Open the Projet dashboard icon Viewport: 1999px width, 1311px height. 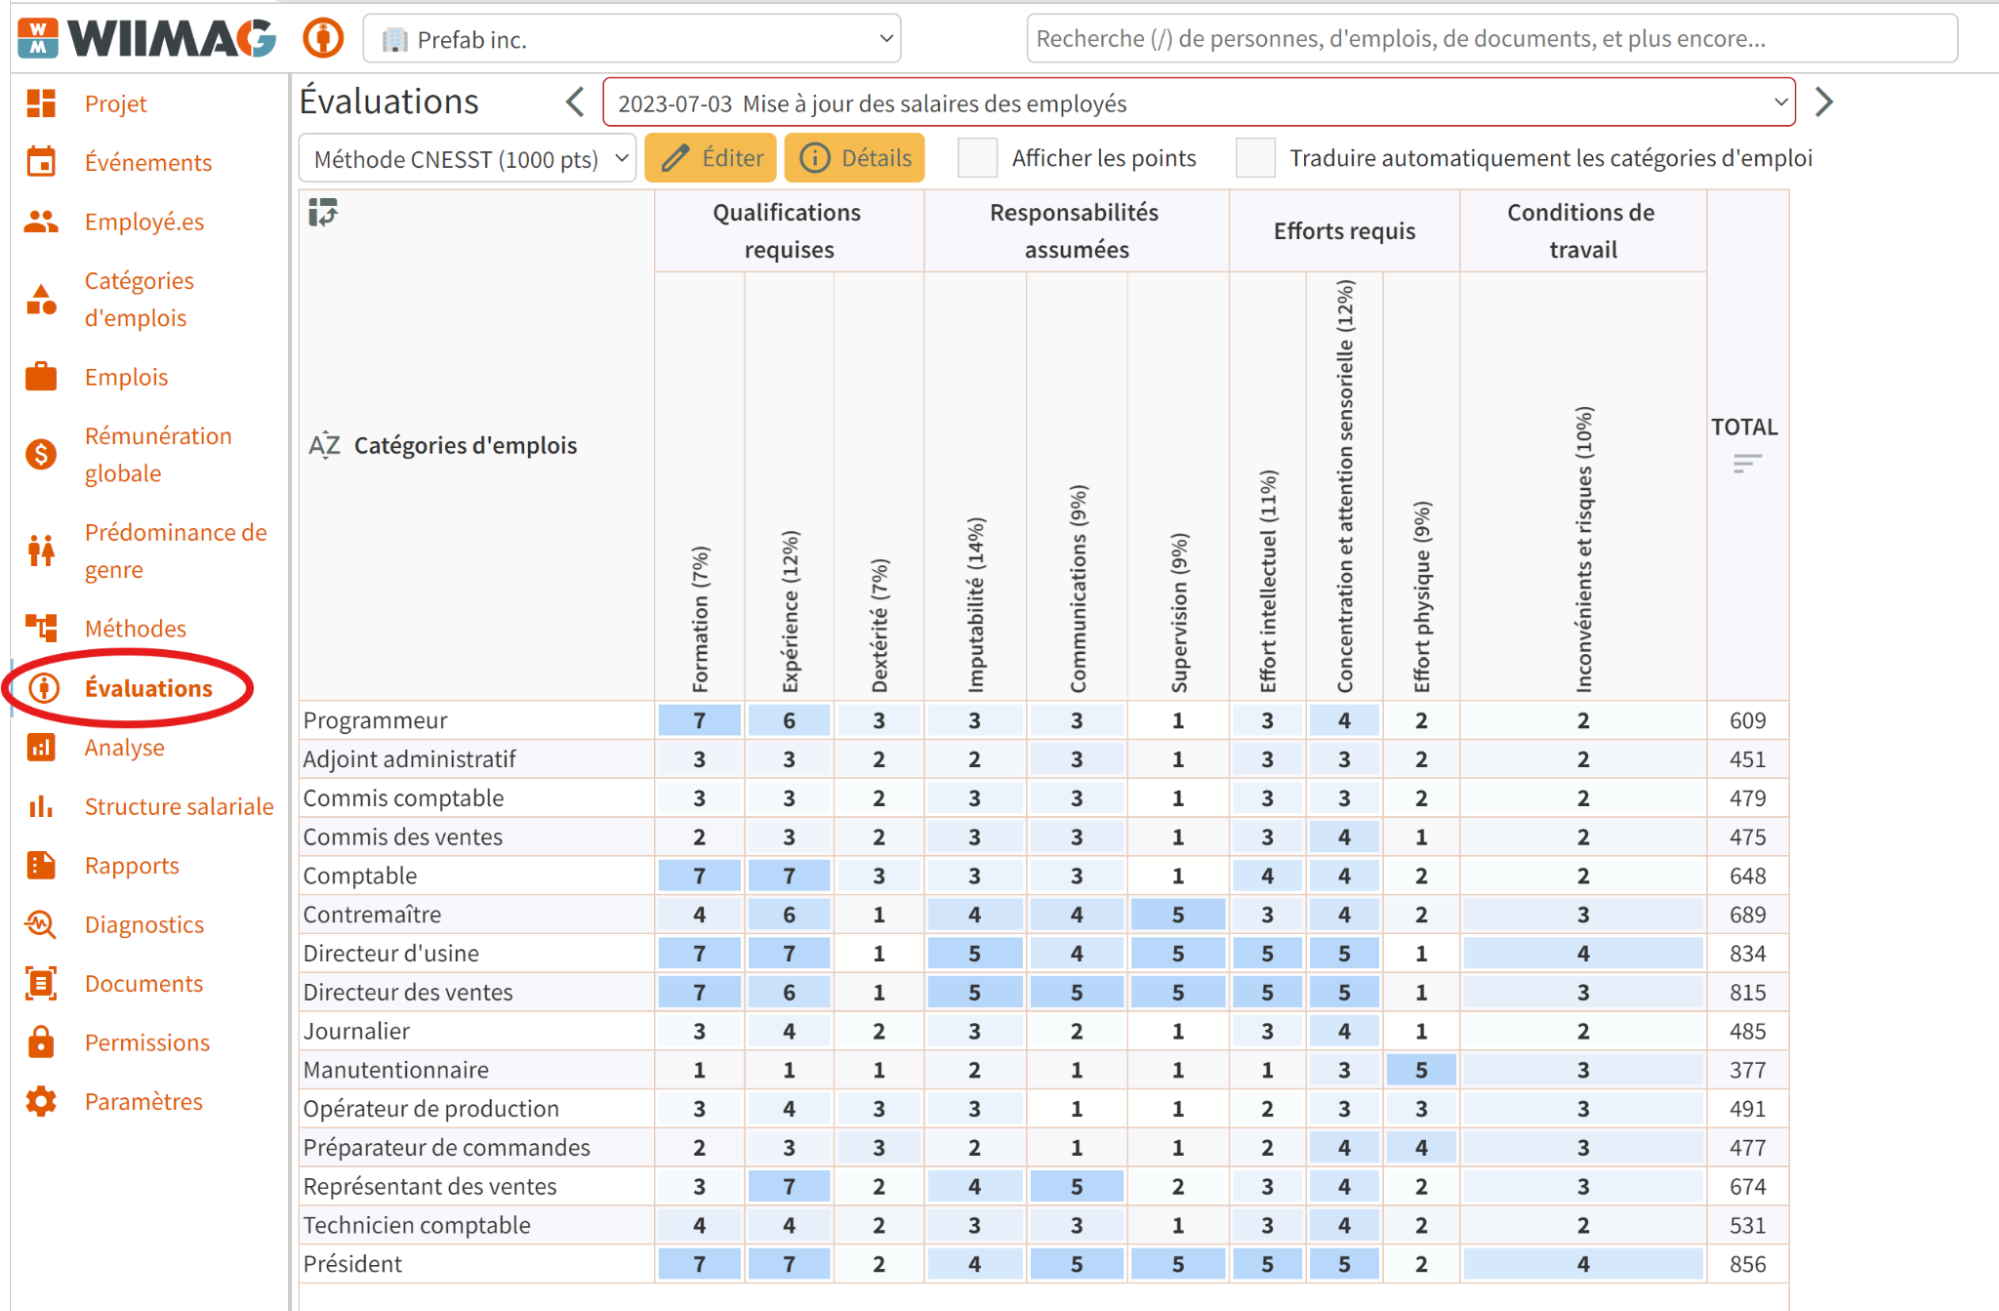41,103
